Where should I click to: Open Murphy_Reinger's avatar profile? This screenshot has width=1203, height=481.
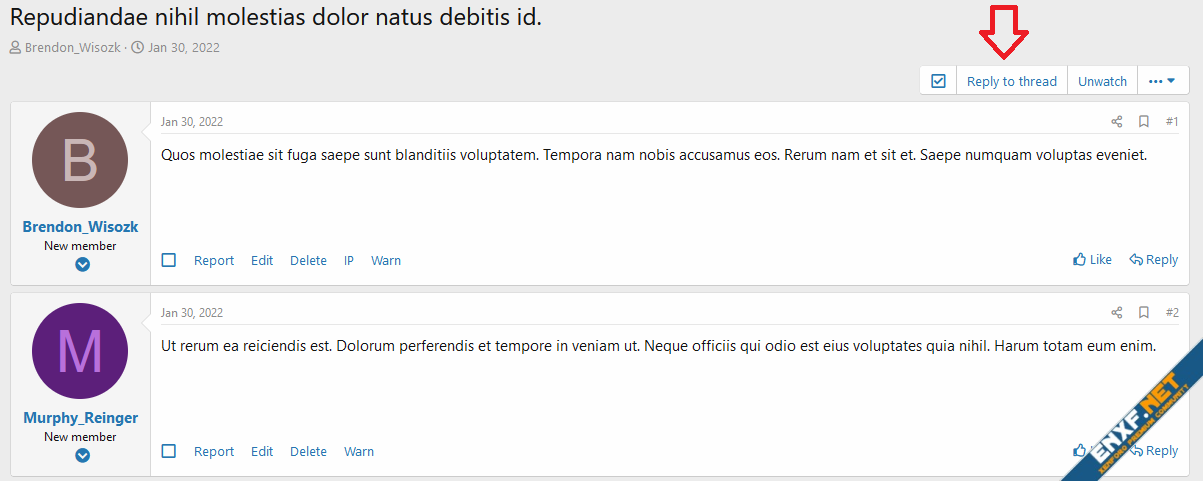[x=80, y=351]
